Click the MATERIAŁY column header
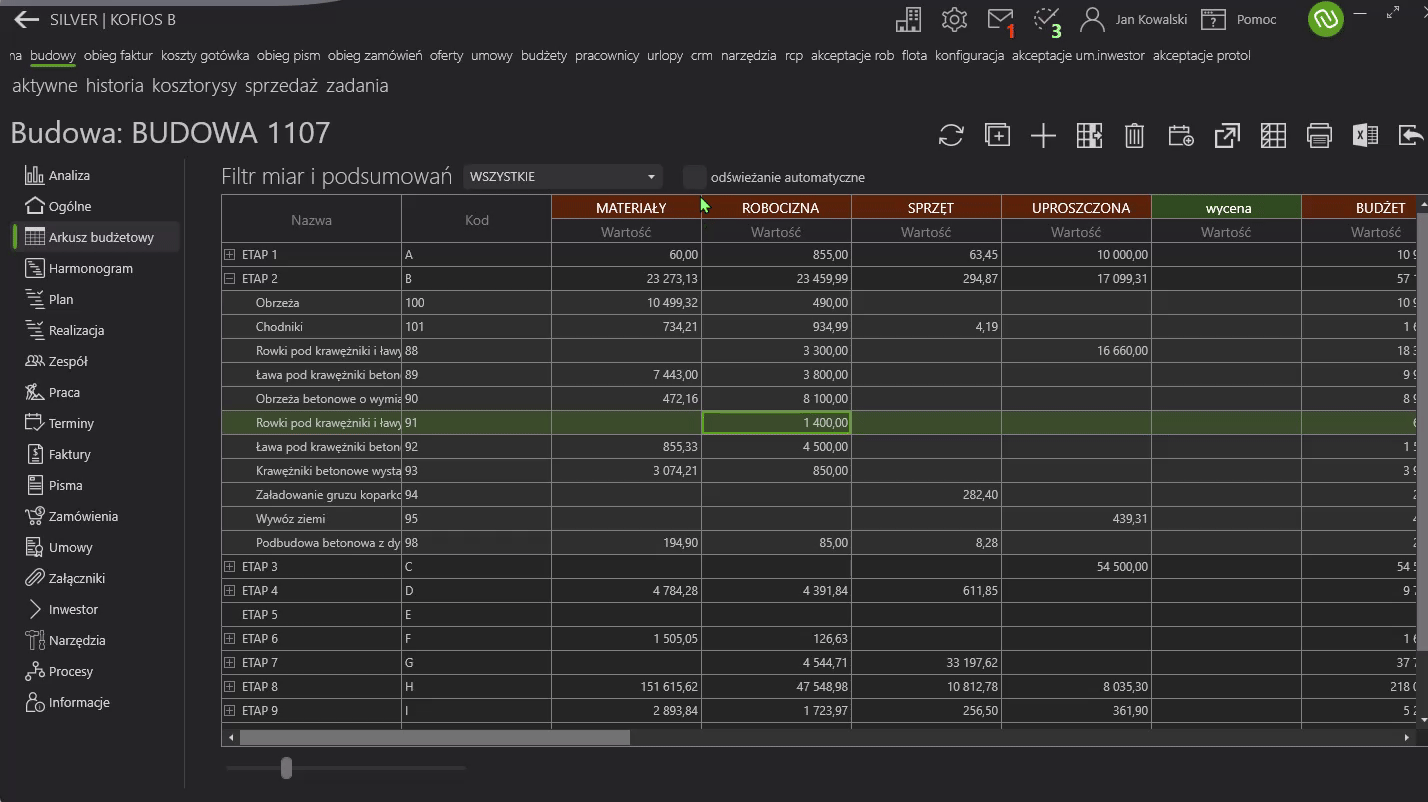Viewport: 1428px width, 802px height. coord(626,208)
